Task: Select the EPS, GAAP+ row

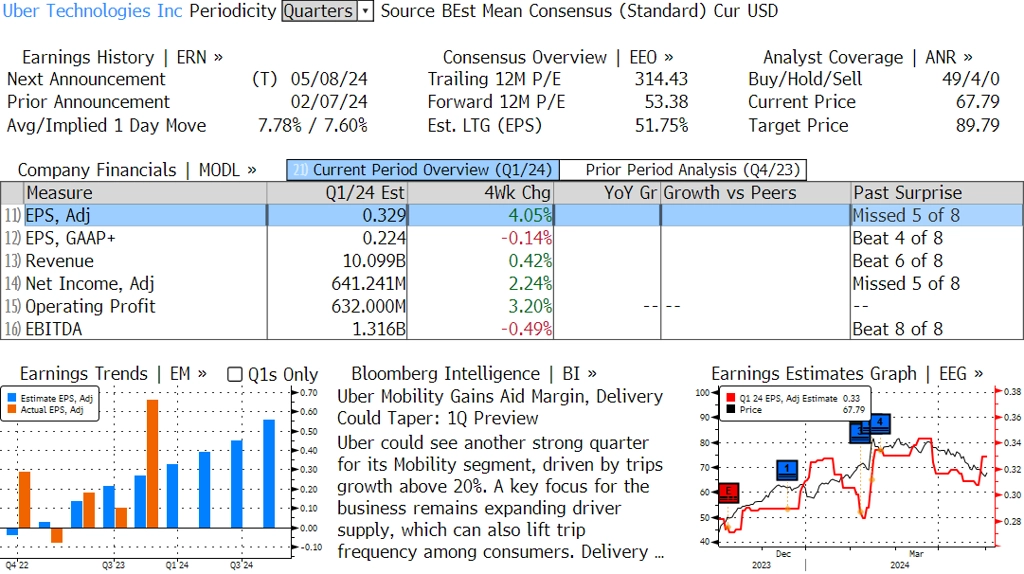Action: tap(512, 238)
